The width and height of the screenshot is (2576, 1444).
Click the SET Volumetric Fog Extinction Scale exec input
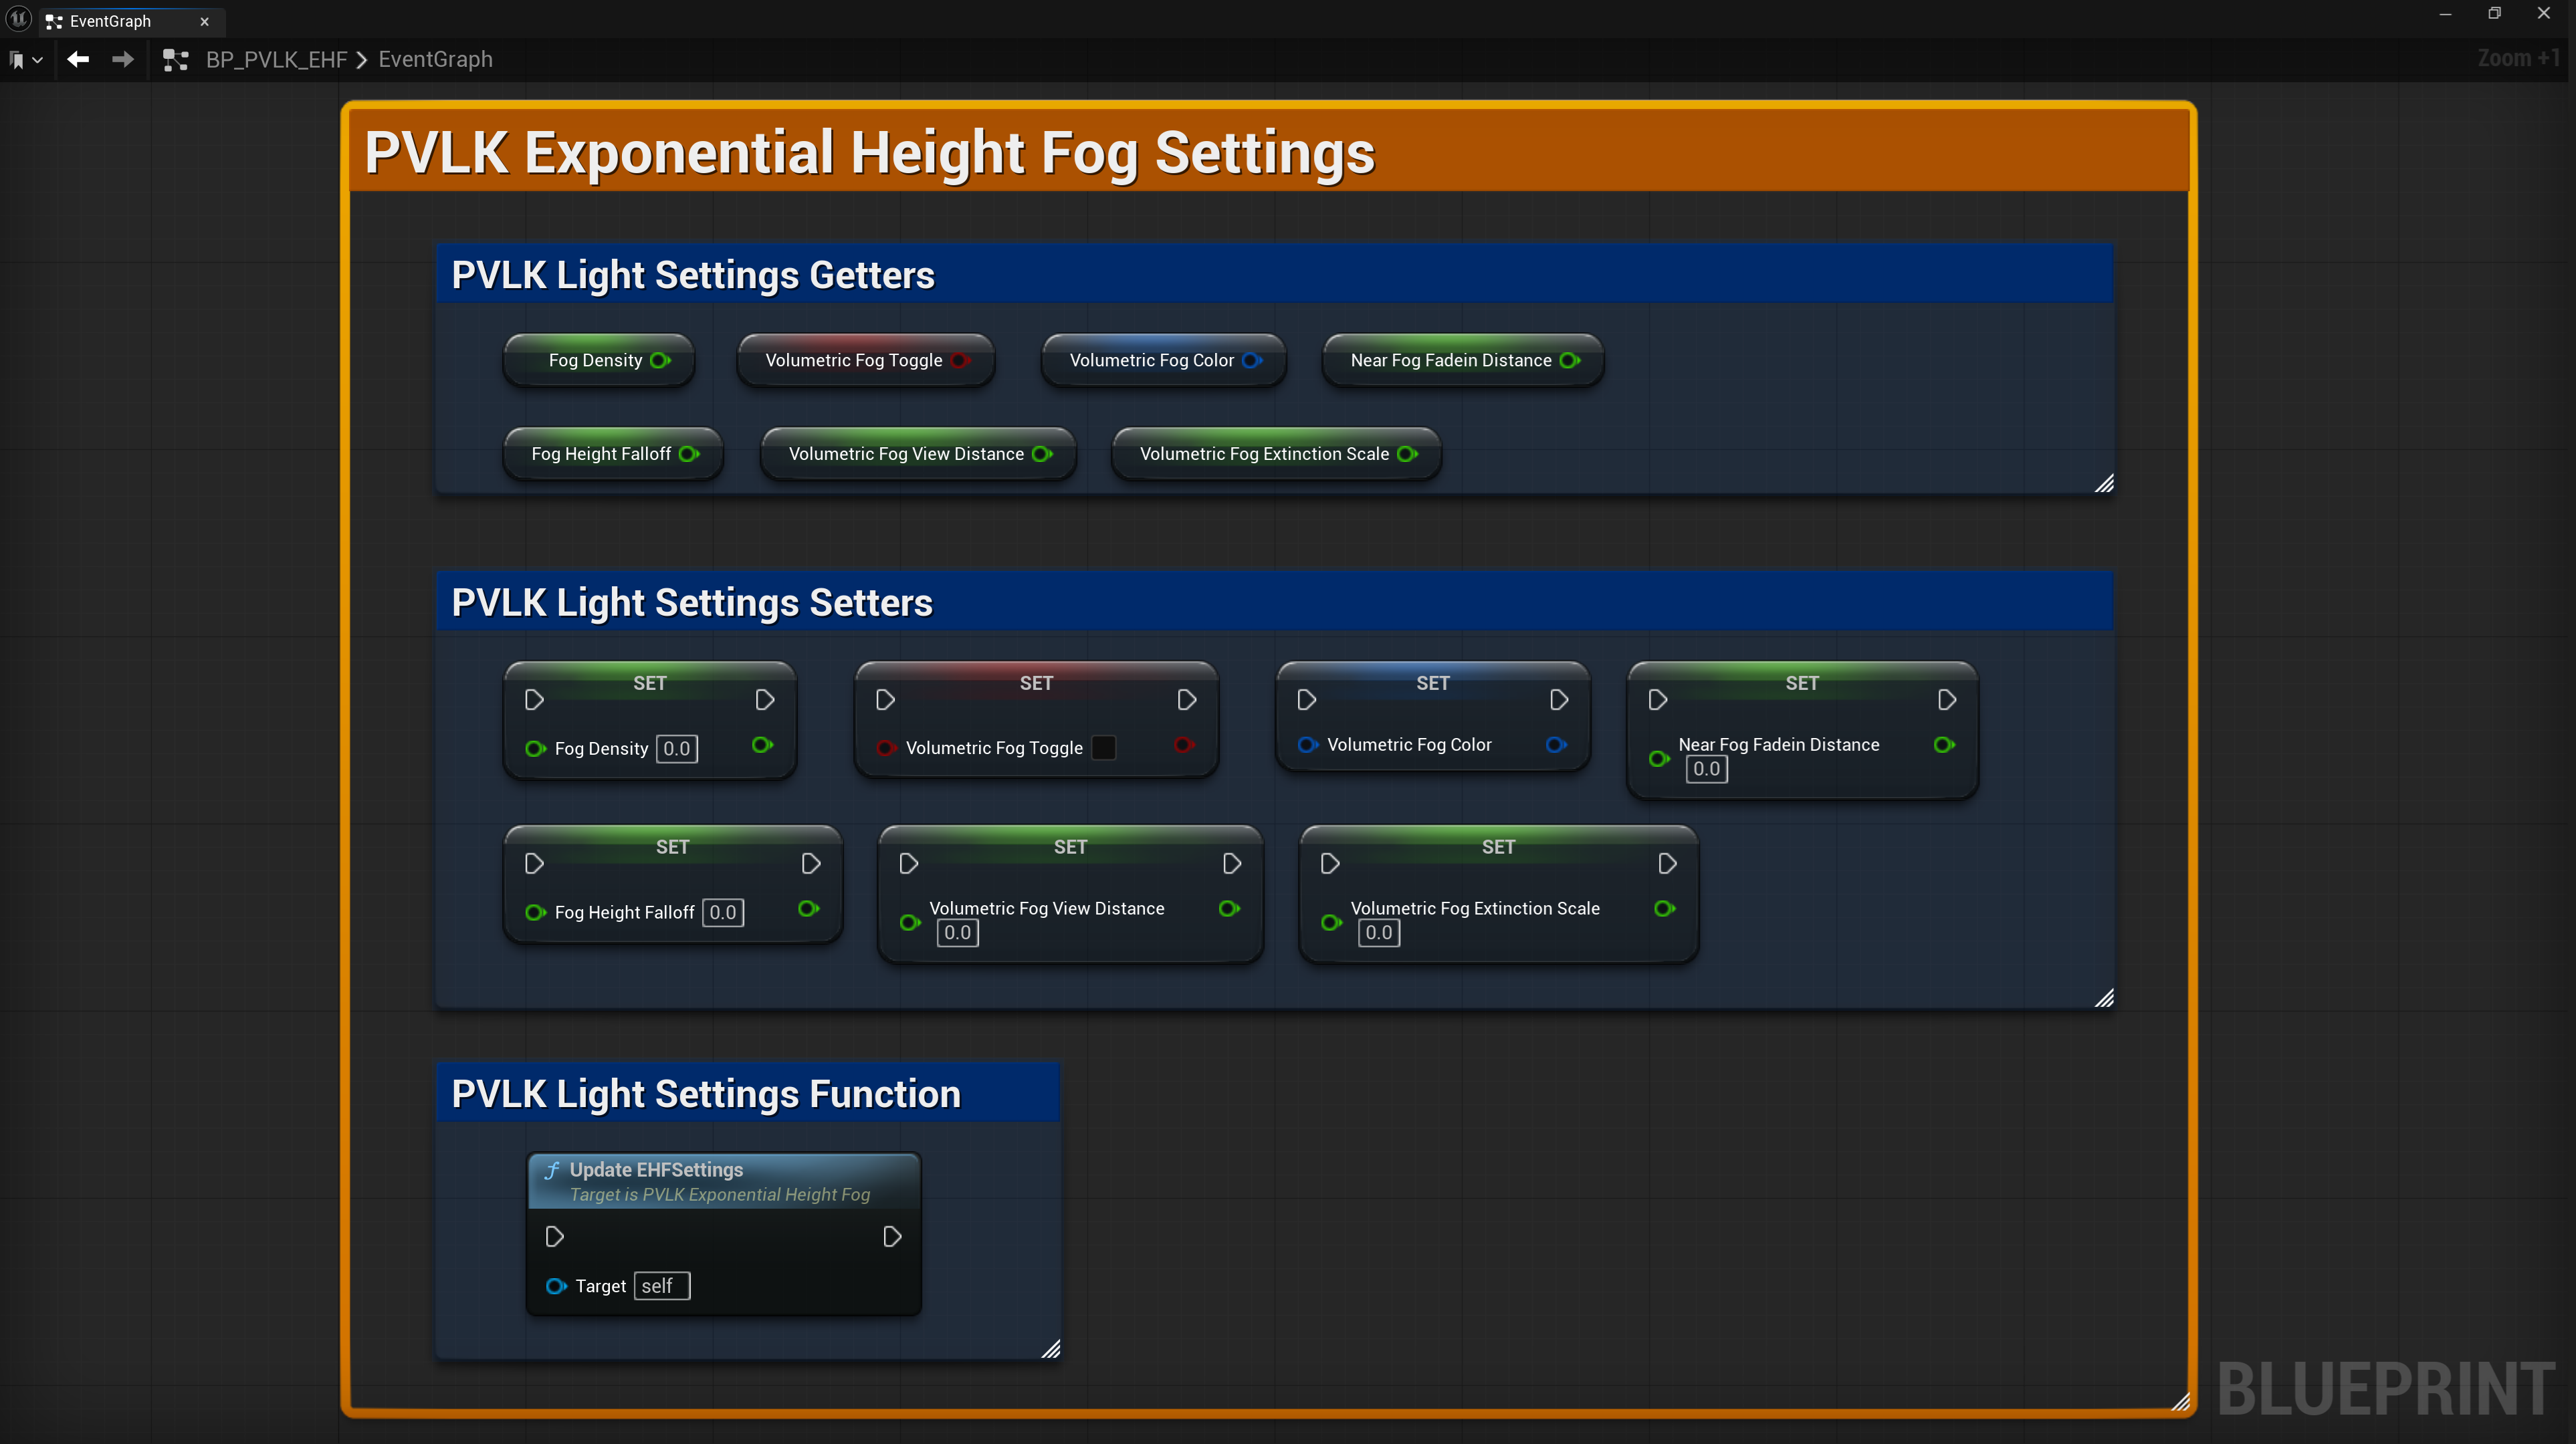[1330, 864]
